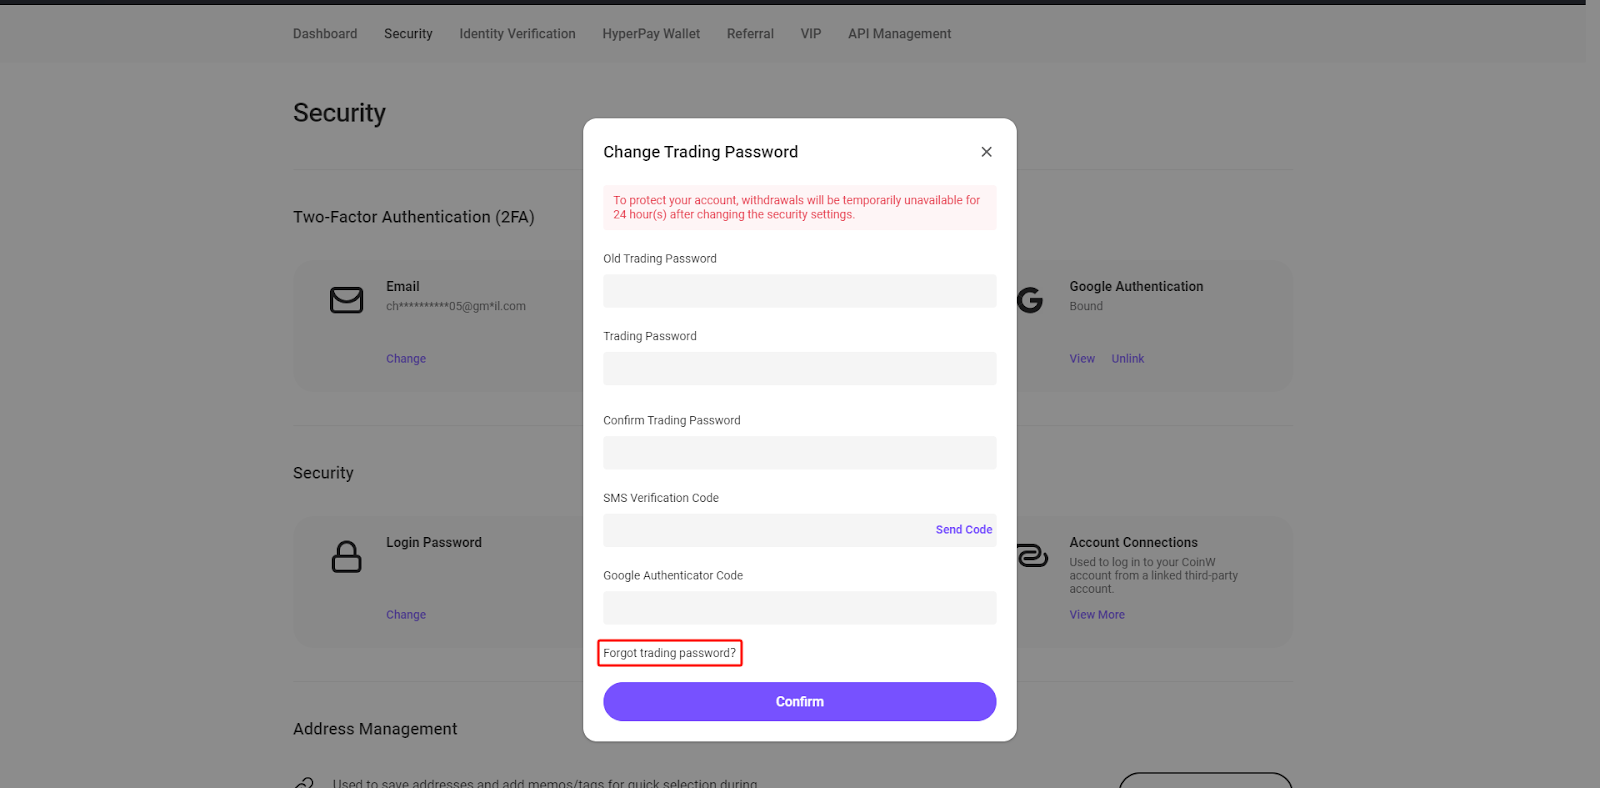
Task: Unlink Google Authentication
Action: pyautogui.click(x=1127, y=358)
